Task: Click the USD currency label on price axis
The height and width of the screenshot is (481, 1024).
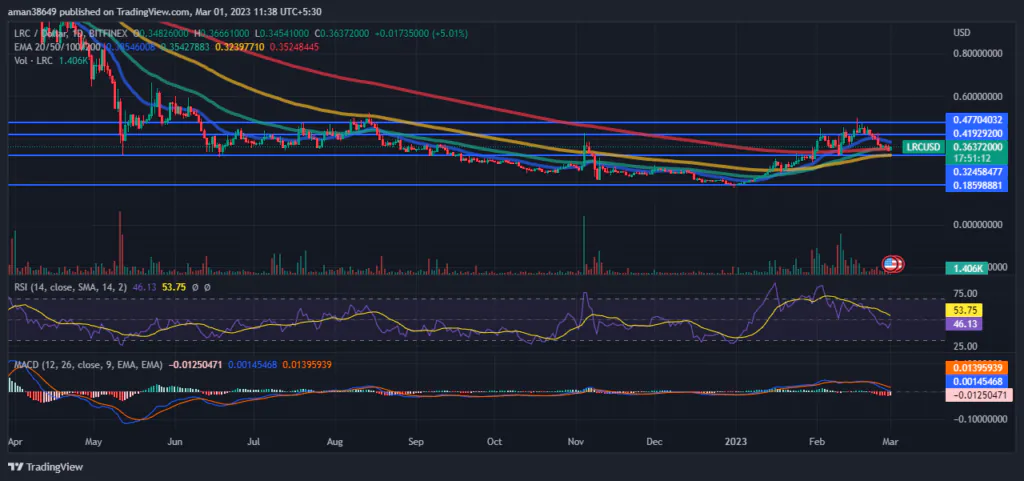Action: click(x=961, y=32)
